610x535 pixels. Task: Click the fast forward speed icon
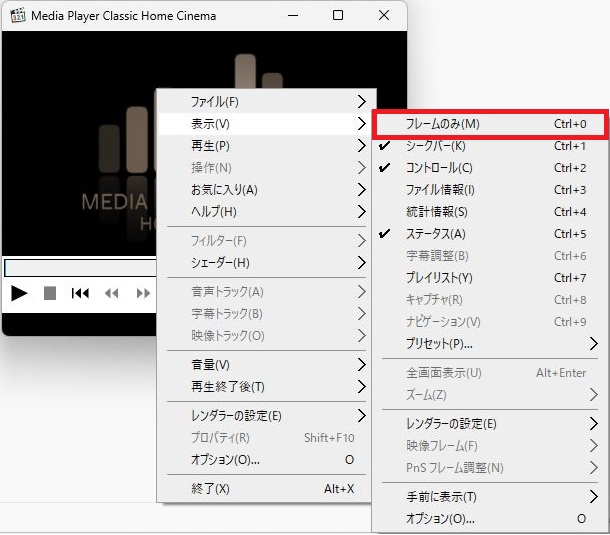[144, 293]
